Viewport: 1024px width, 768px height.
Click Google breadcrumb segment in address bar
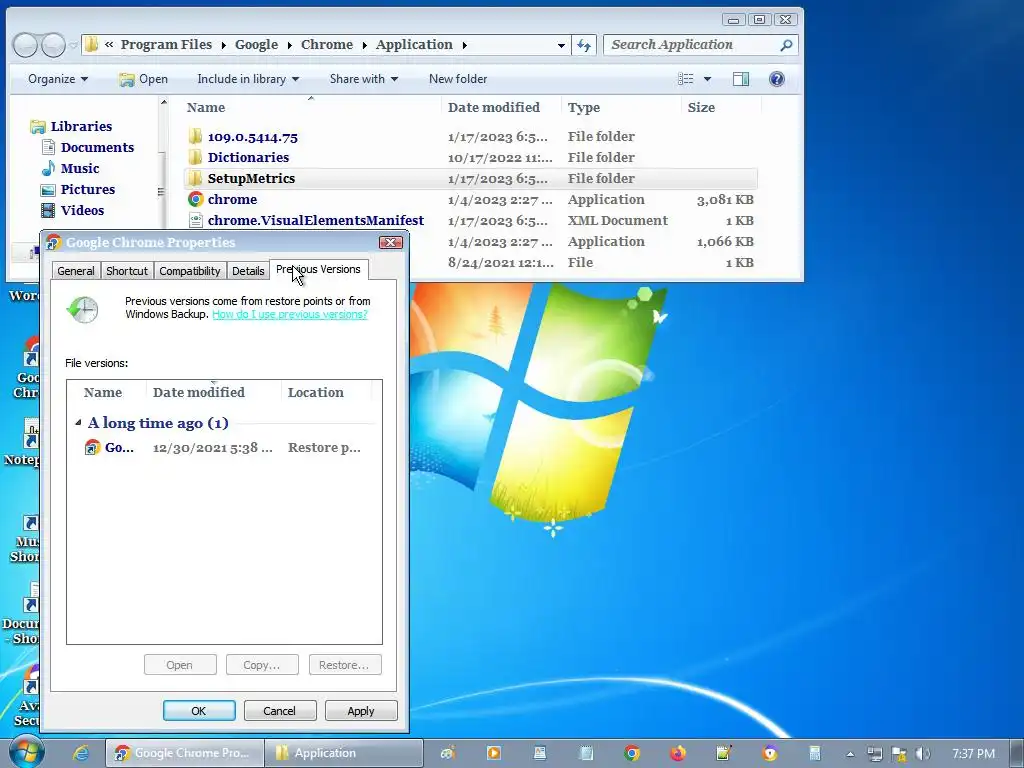click(x=256, y=45)
